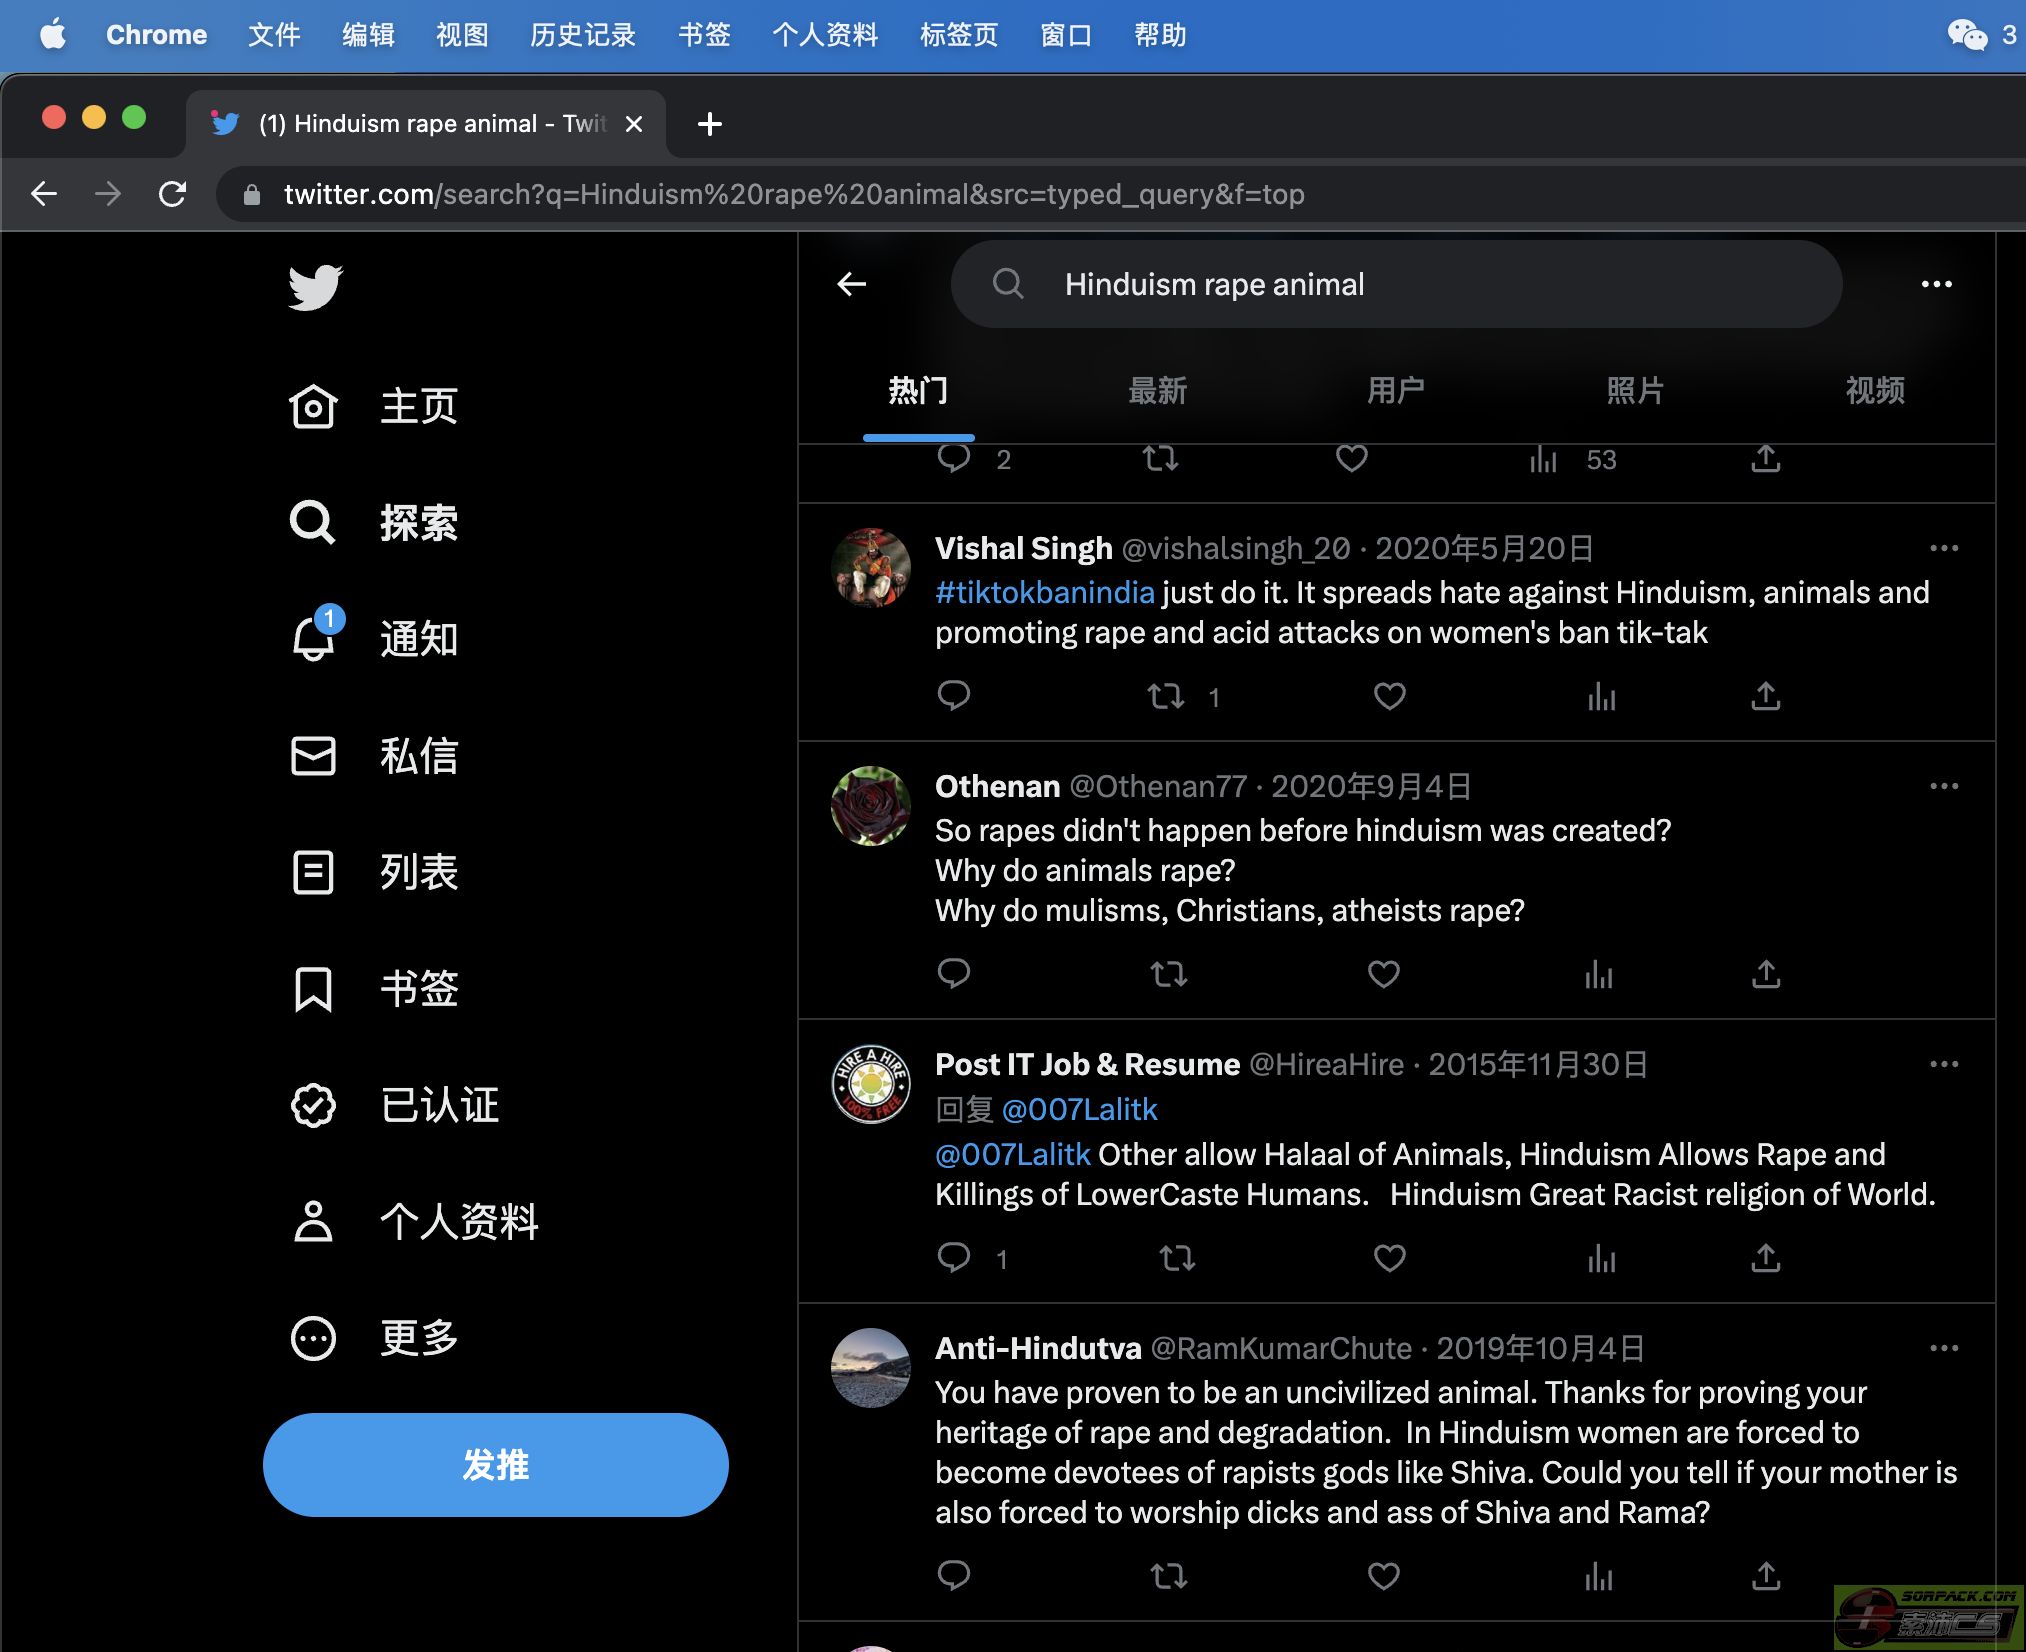Like Othenan's tweet

point(1384,974)
